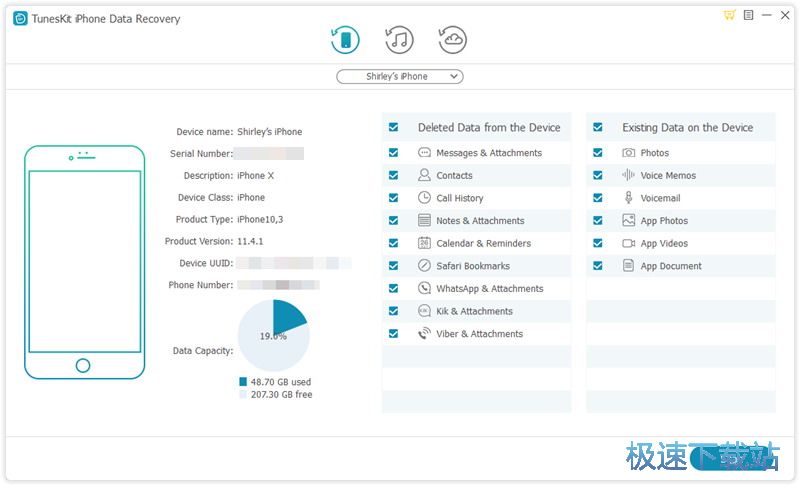Toggle the Contacts checkbox
This screenshot has width=800, height=486.
point(393,175)
